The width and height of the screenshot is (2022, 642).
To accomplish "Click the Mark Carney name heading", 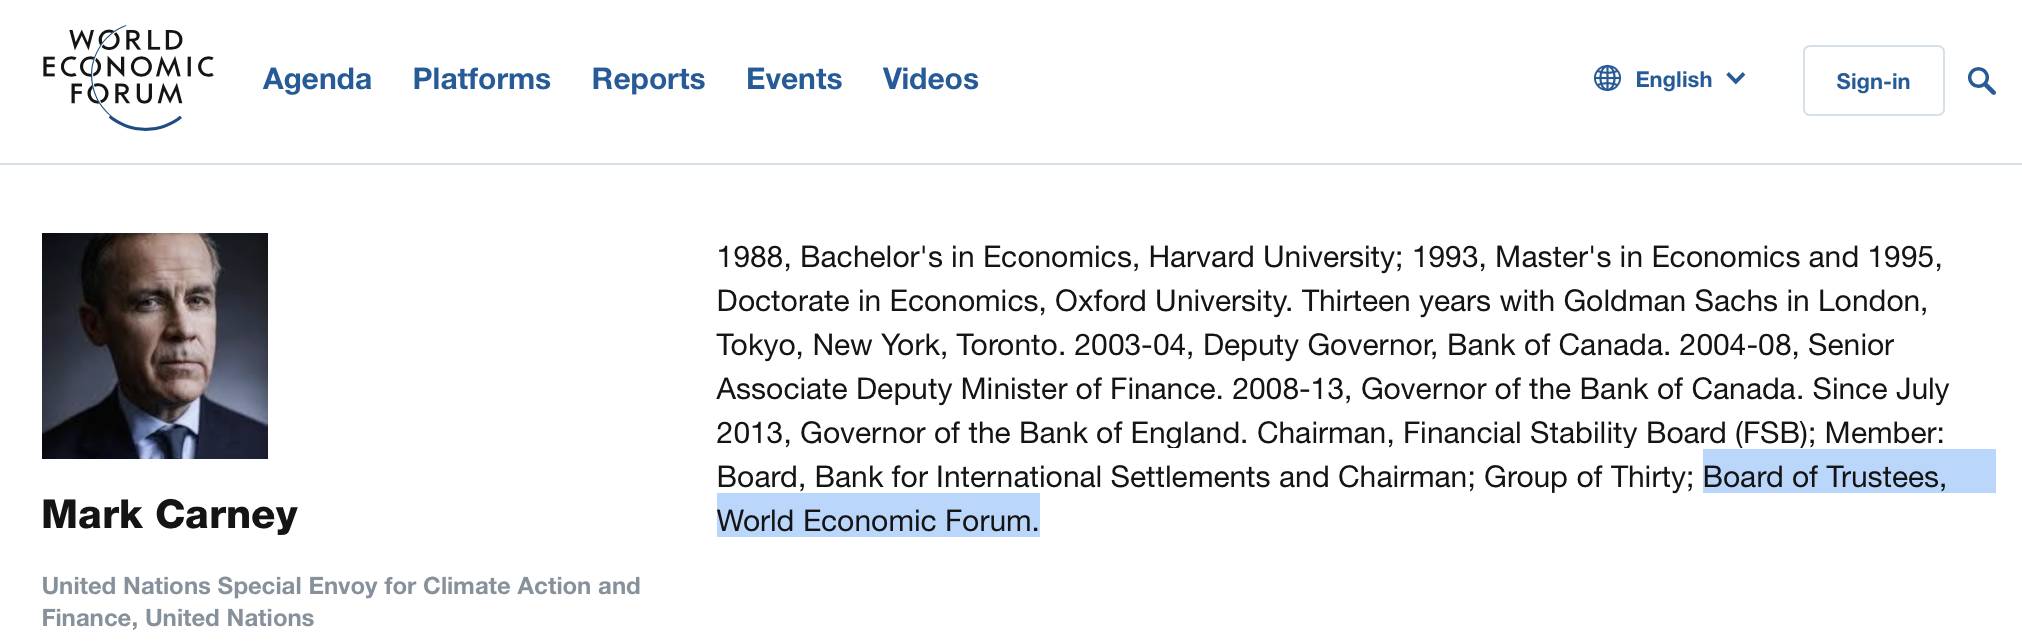I will point(170,514).
